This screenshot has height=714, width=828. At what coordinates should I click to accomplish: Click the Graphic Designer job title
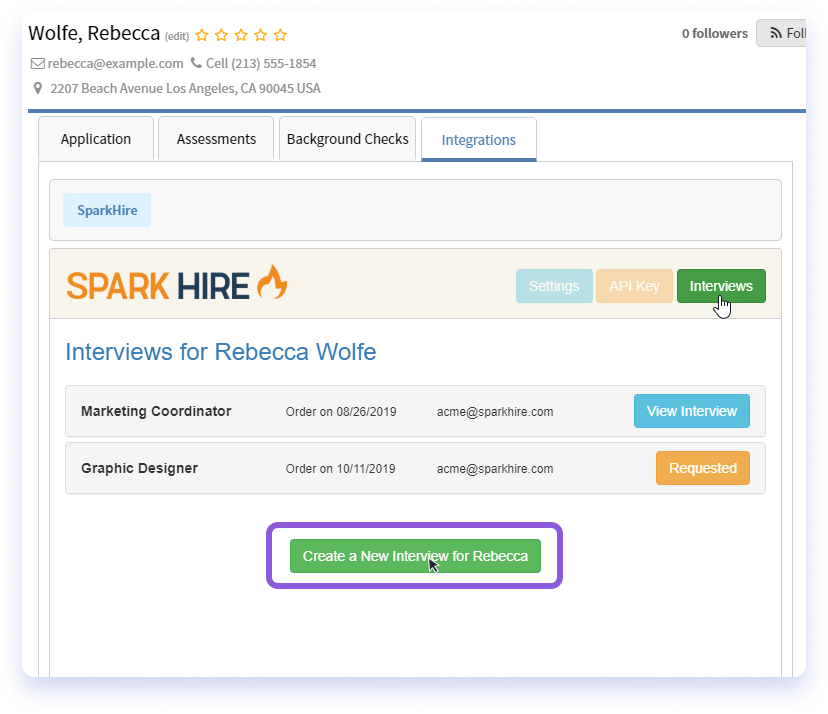(x=139, y=468)
